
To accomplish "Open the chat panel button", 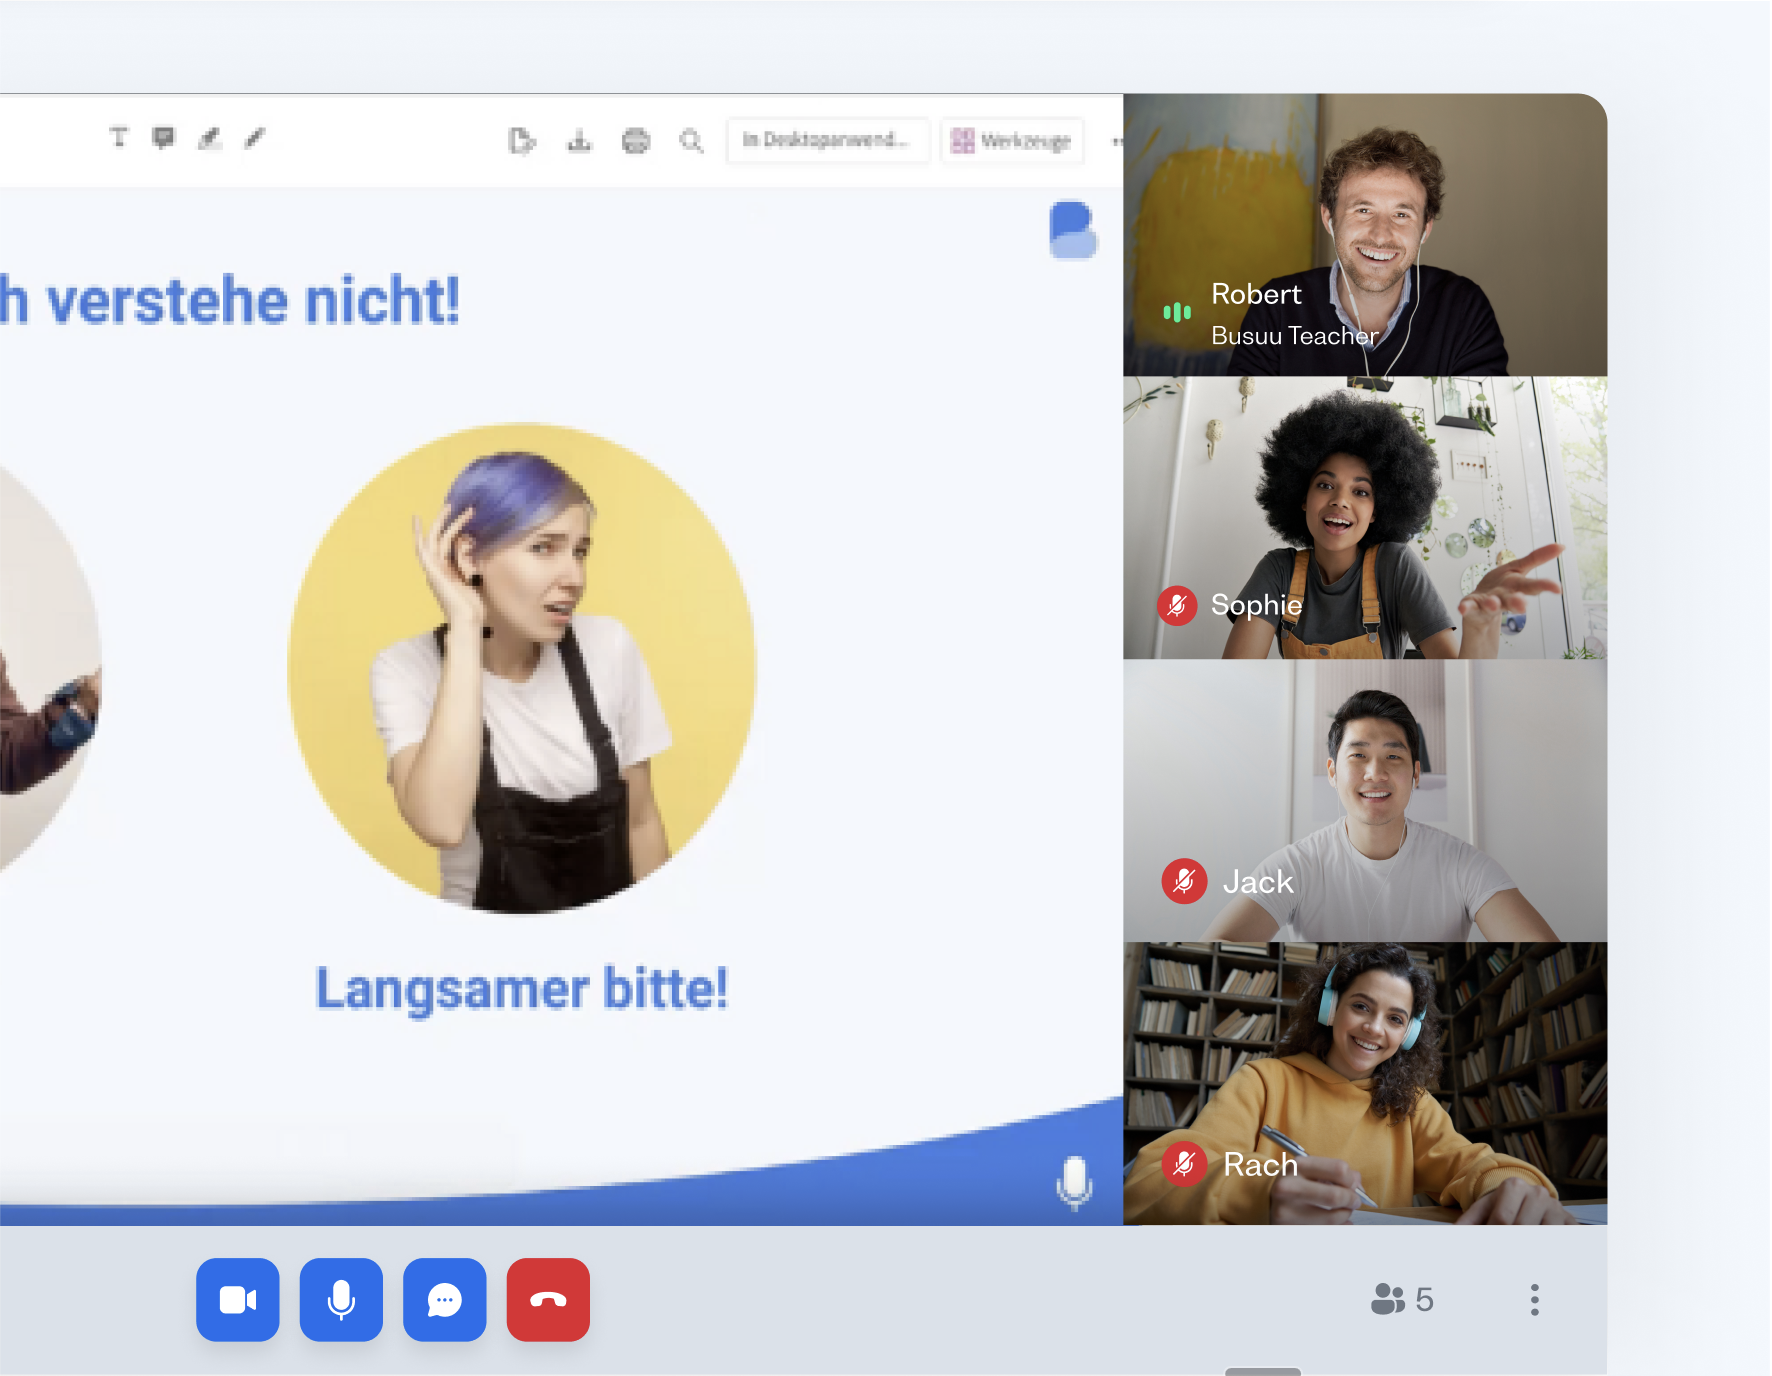I will click(x=445, y=1299).
